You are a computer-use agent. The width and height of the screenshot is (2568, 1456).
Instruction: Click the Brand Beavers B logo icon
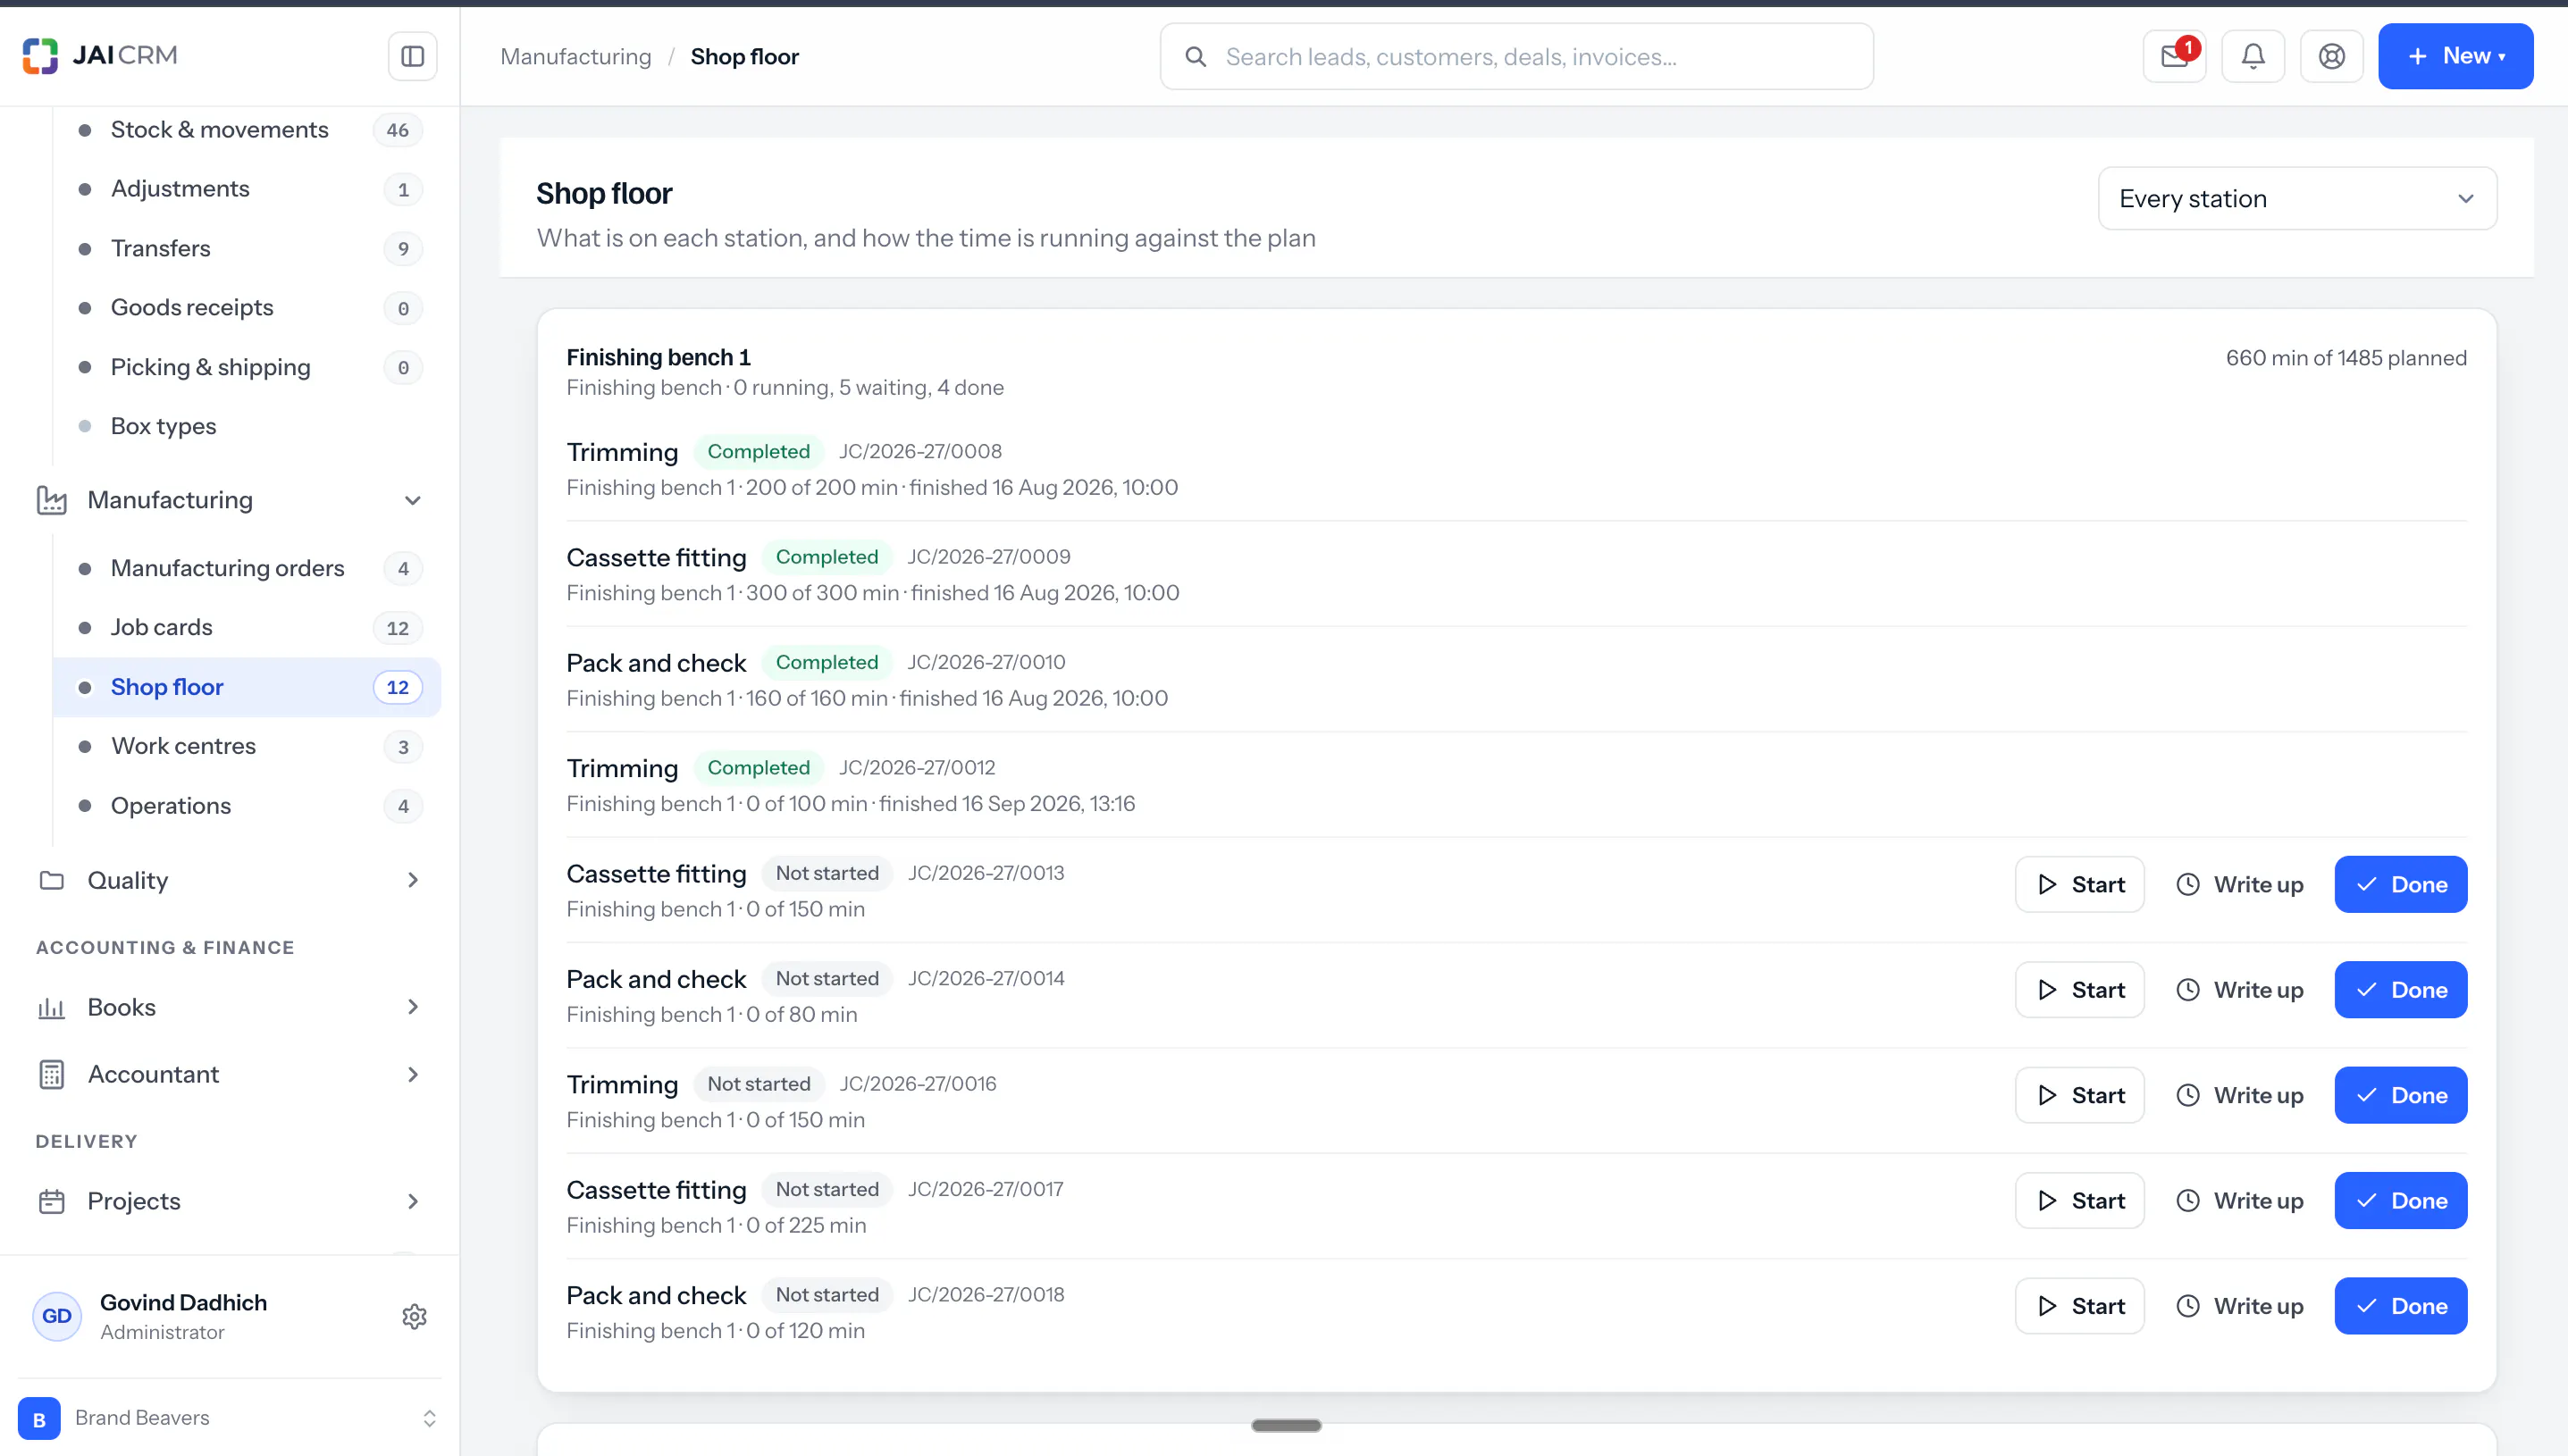pos(39,1418)
